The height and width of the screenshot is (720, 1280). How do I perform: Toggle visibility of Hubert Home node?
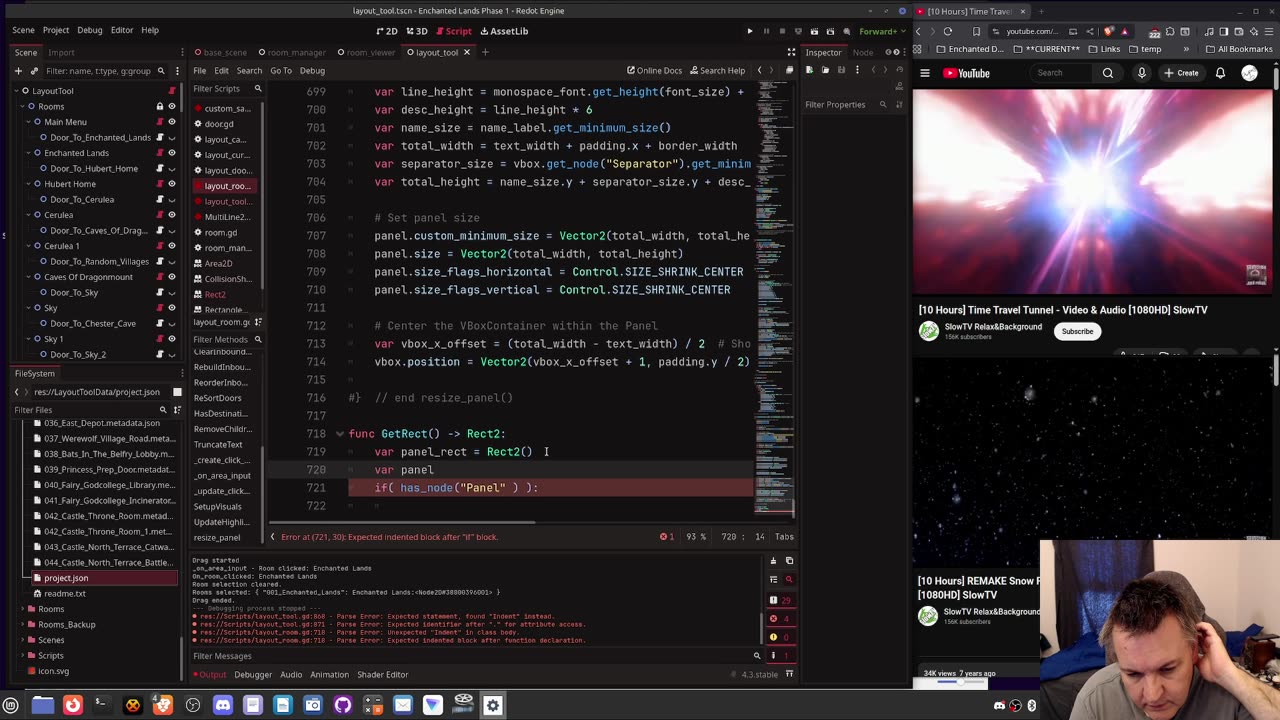171,184
